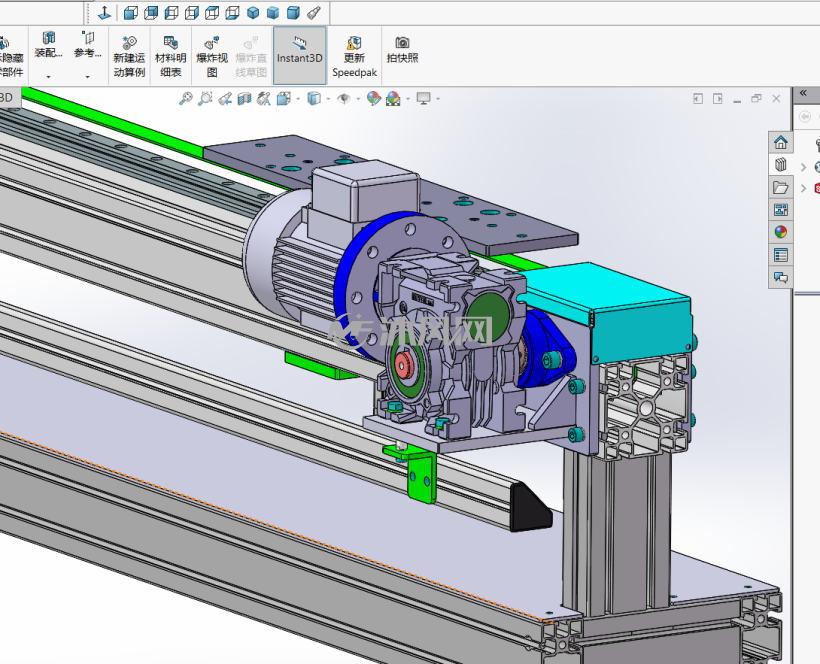Select the flashlight icon in view toolbar
Screen dimensions: 820x664
coord(314,13)
